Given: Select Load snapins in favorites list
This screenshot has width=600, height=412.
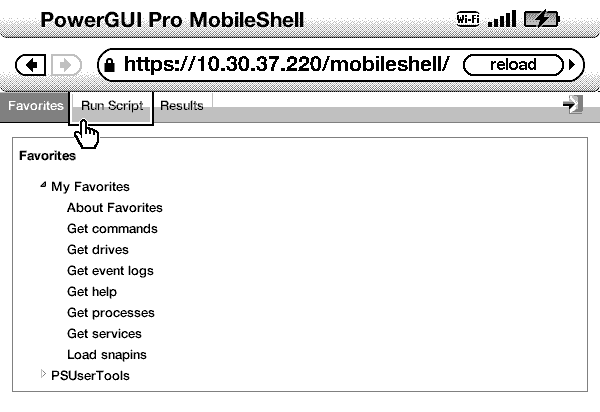Looking at the screenshot, I should coord(106,355).
